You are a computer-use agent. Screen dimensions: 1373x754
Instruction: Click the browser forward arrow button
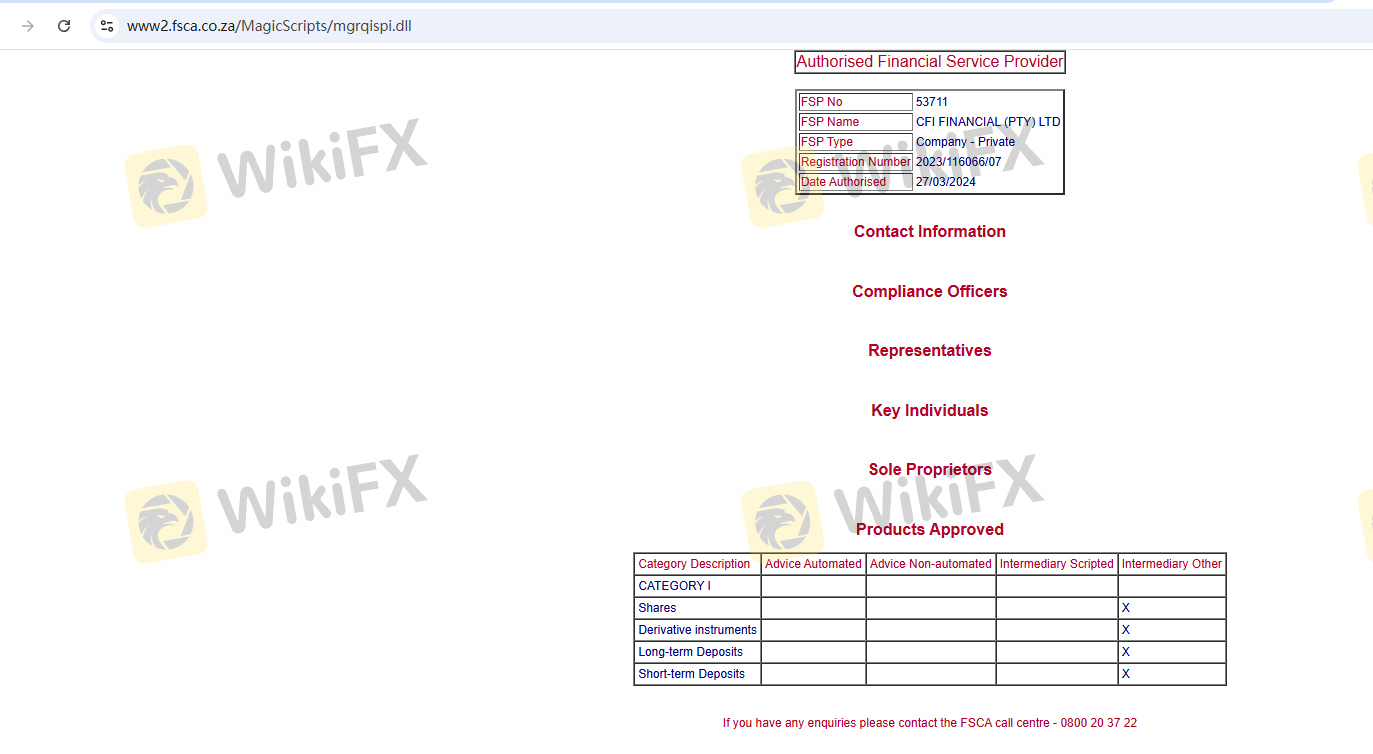28,26
